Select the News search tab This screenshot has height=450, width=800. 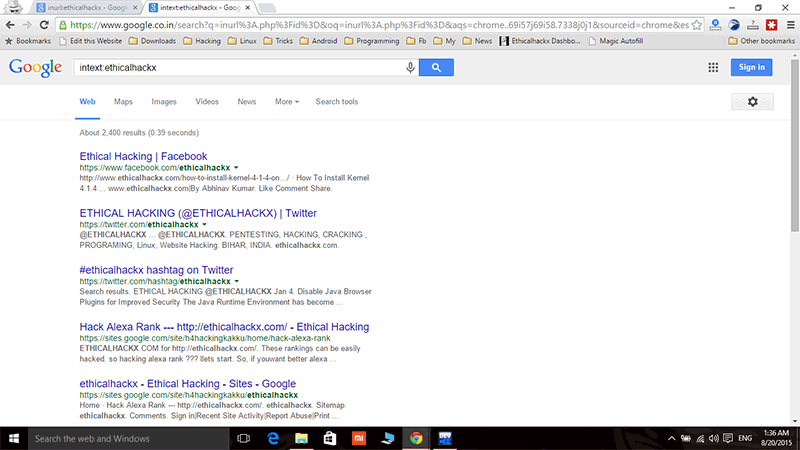[x=246, y=102]
